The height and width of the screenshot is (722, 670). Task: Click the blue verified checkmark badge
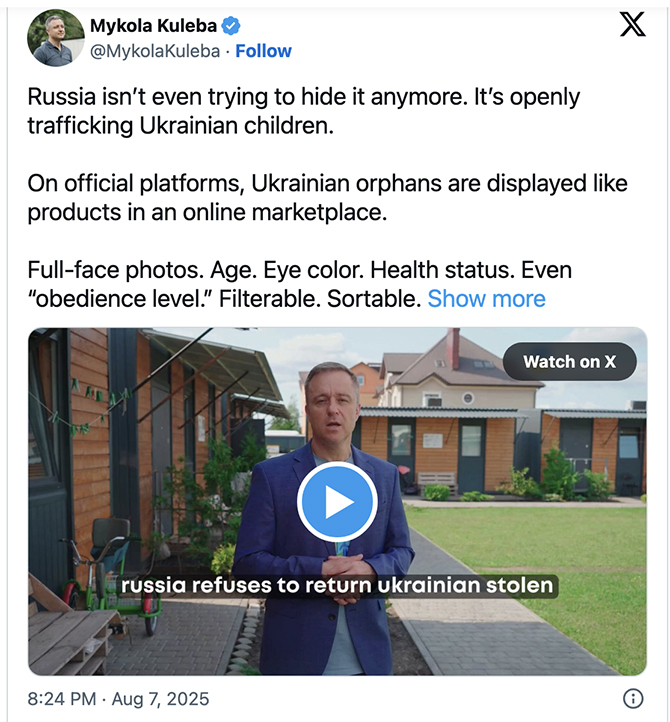click(x=231, y=26)
